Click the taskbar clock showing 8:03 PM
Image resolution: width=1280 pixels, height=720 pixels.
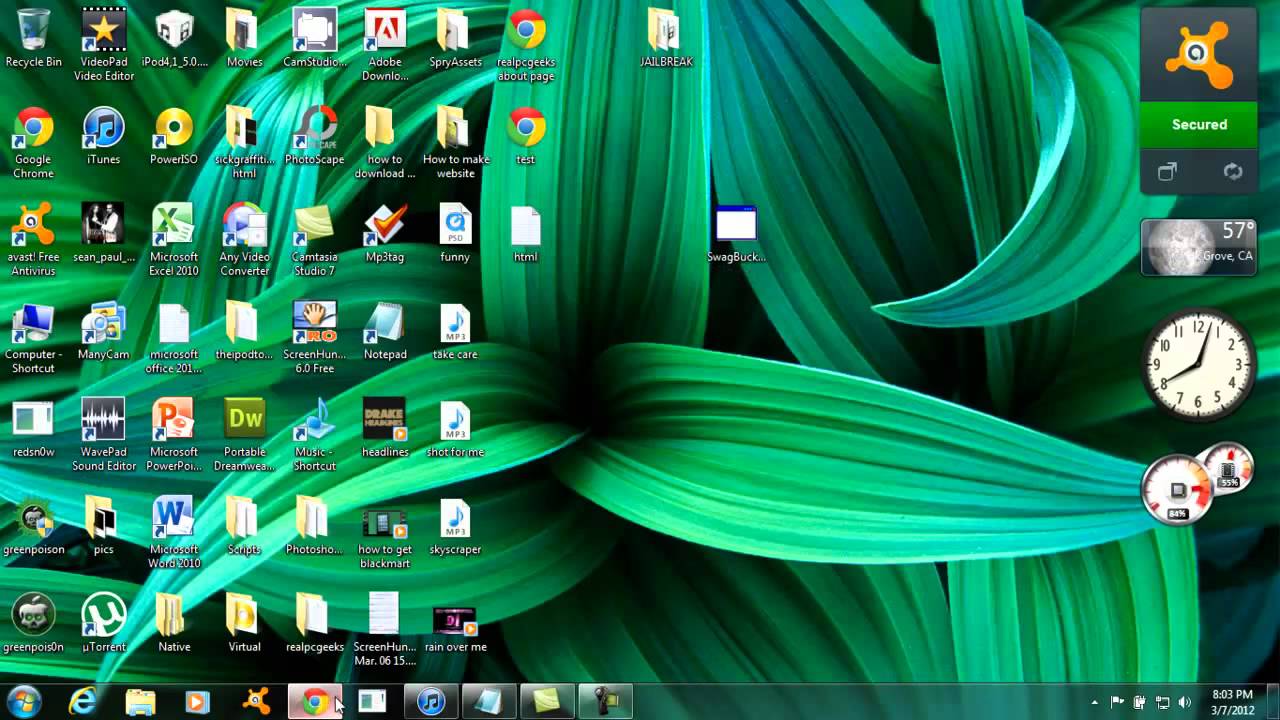coord(1232,702)
